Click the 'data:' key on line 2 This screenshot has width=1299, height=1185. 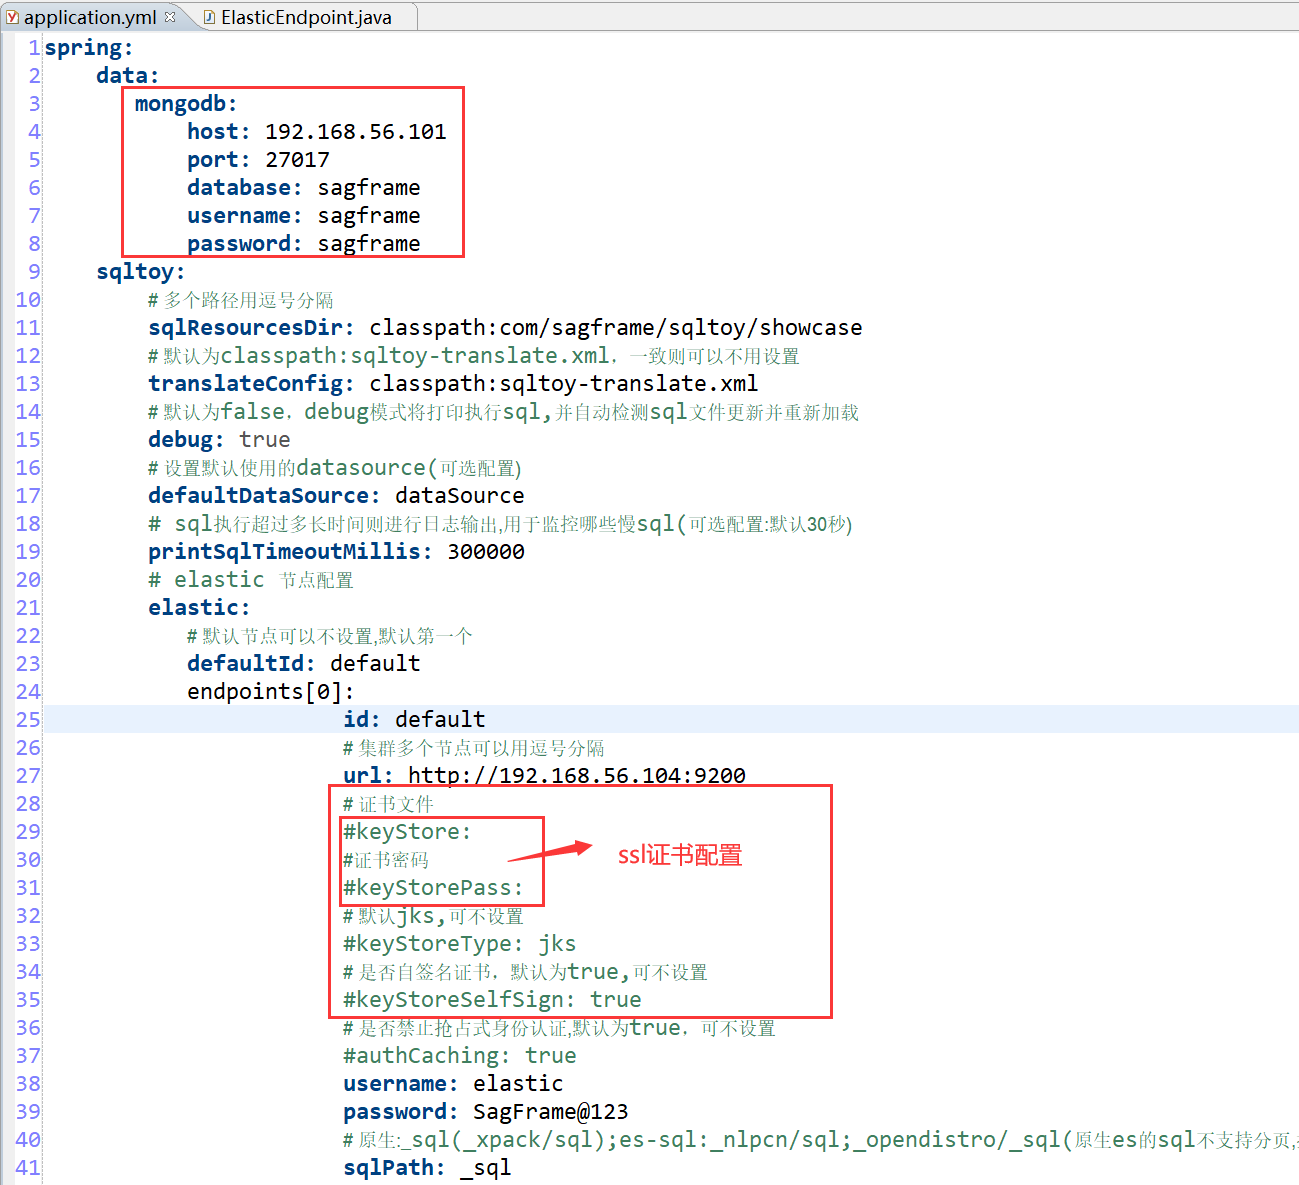128,76
